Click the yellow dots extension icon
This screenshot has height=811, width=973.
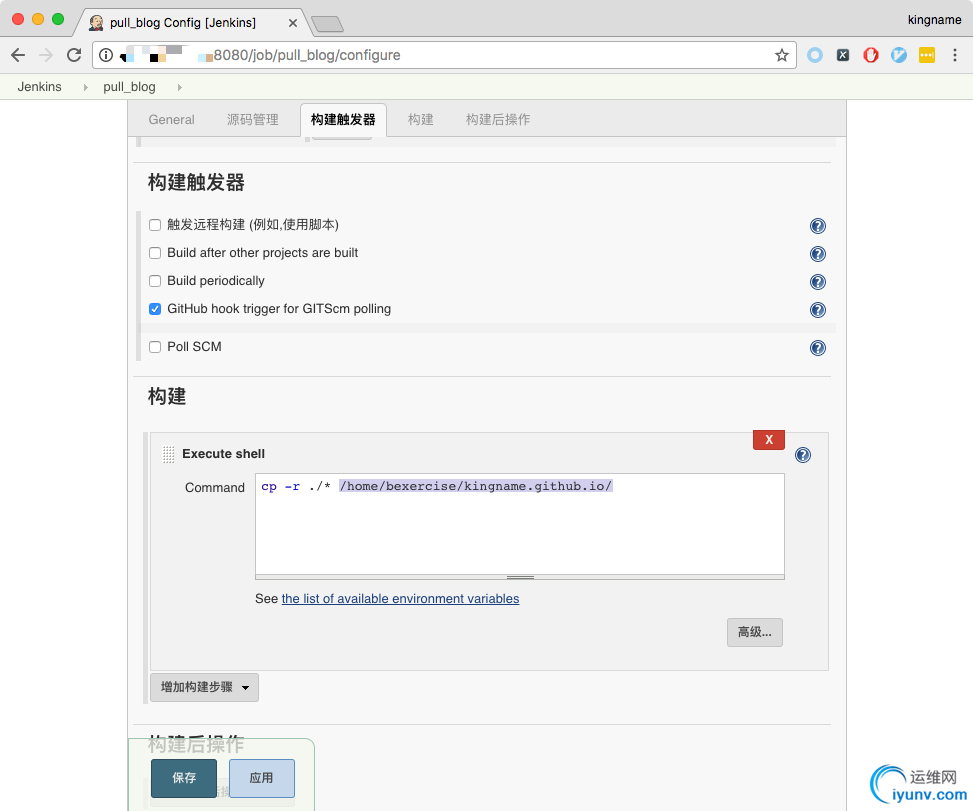(x=926, y=55)
